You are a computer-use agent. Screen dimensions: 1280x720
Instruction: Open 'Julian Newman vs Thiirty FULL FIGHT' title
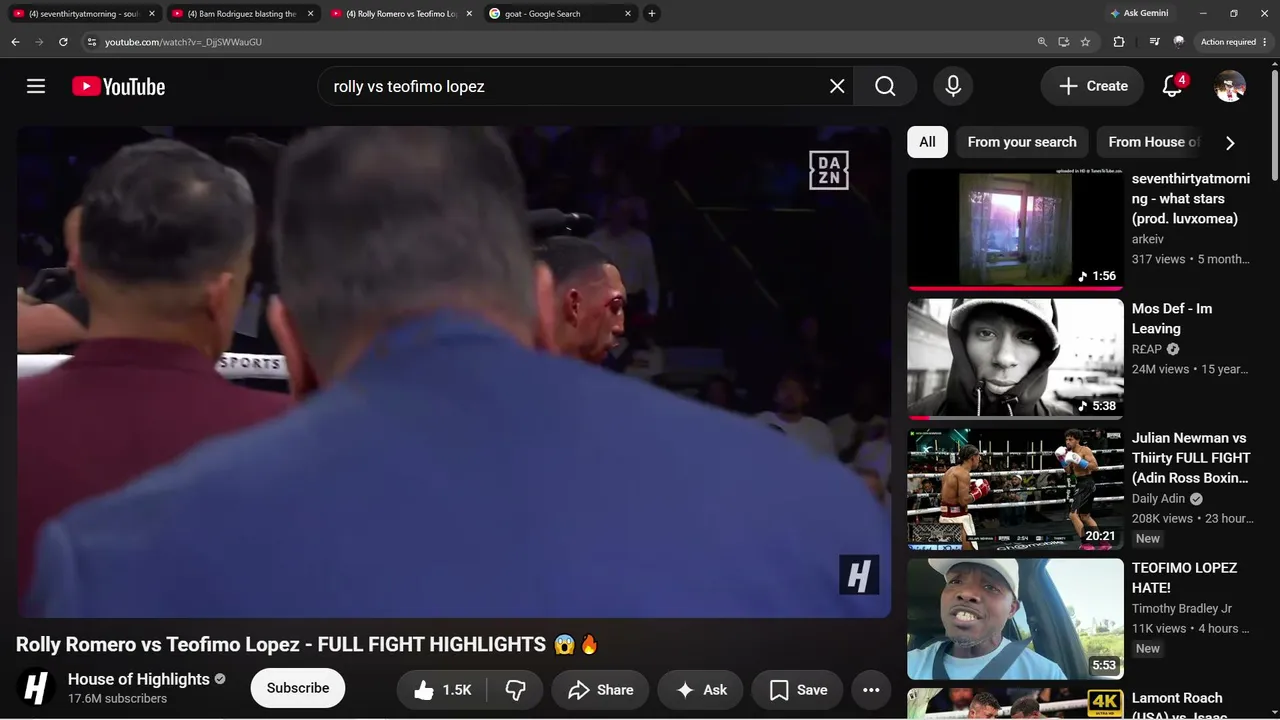click(1191, 458)
